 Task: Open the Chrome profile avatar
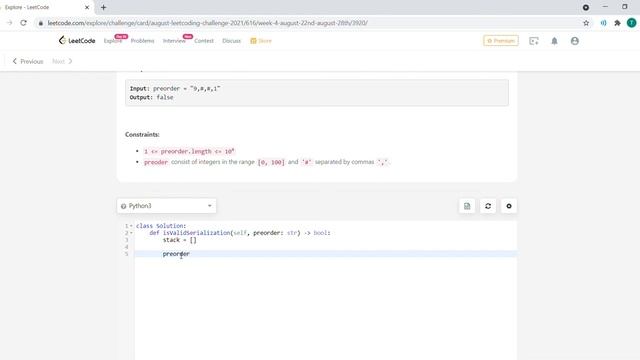631,23
